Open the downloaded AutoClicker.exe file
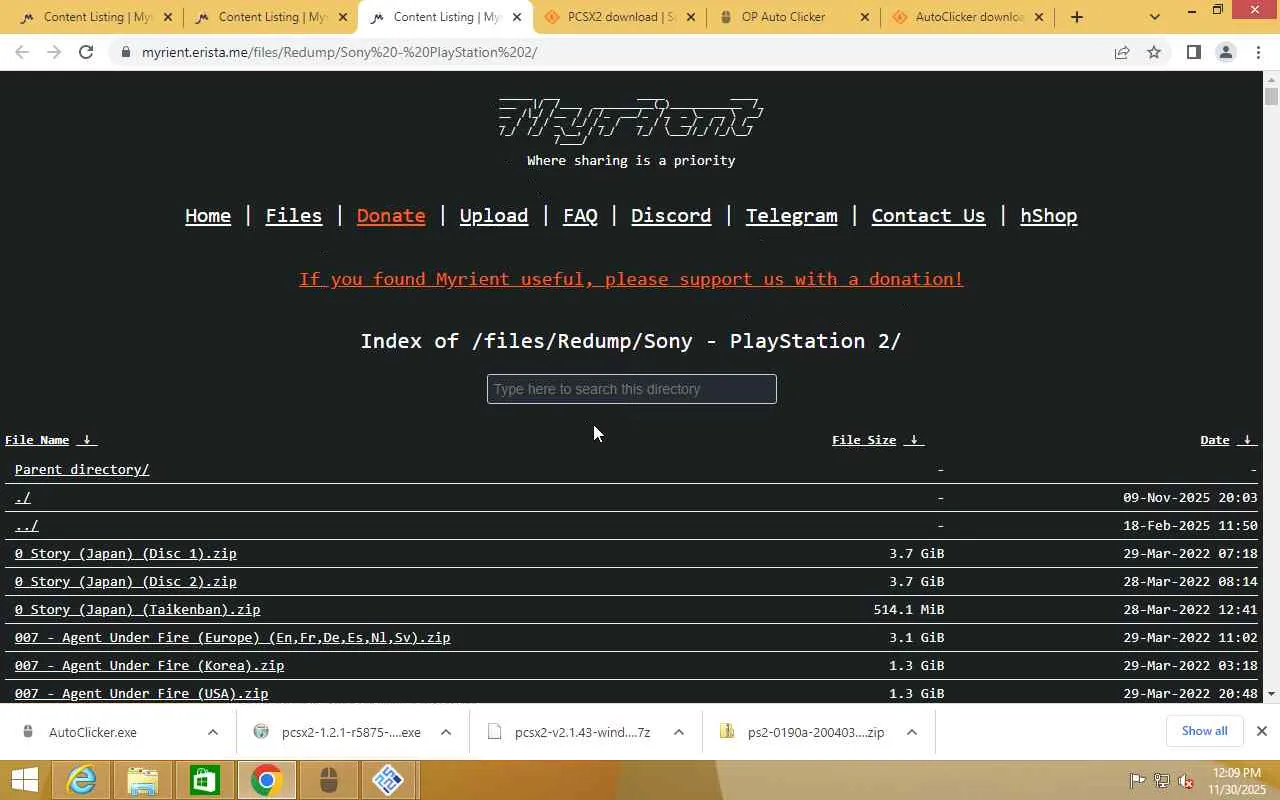 [x=92, y=732]
